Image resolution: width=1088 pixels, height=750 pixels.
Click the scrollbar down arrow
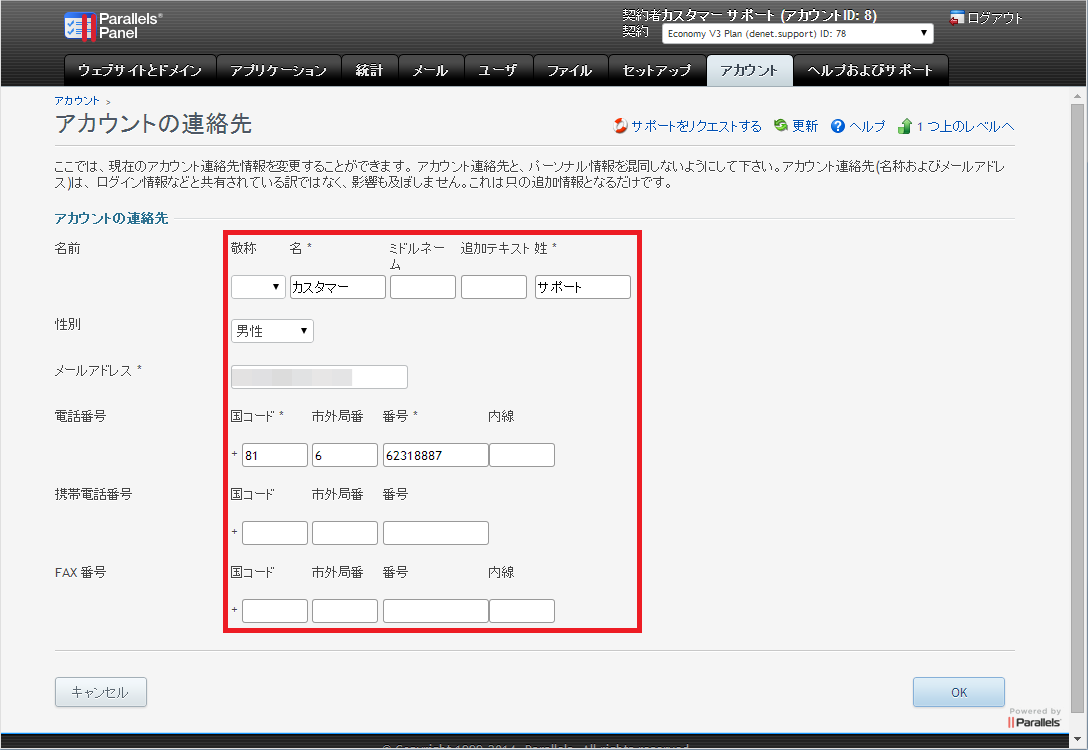click(1077, 738)
